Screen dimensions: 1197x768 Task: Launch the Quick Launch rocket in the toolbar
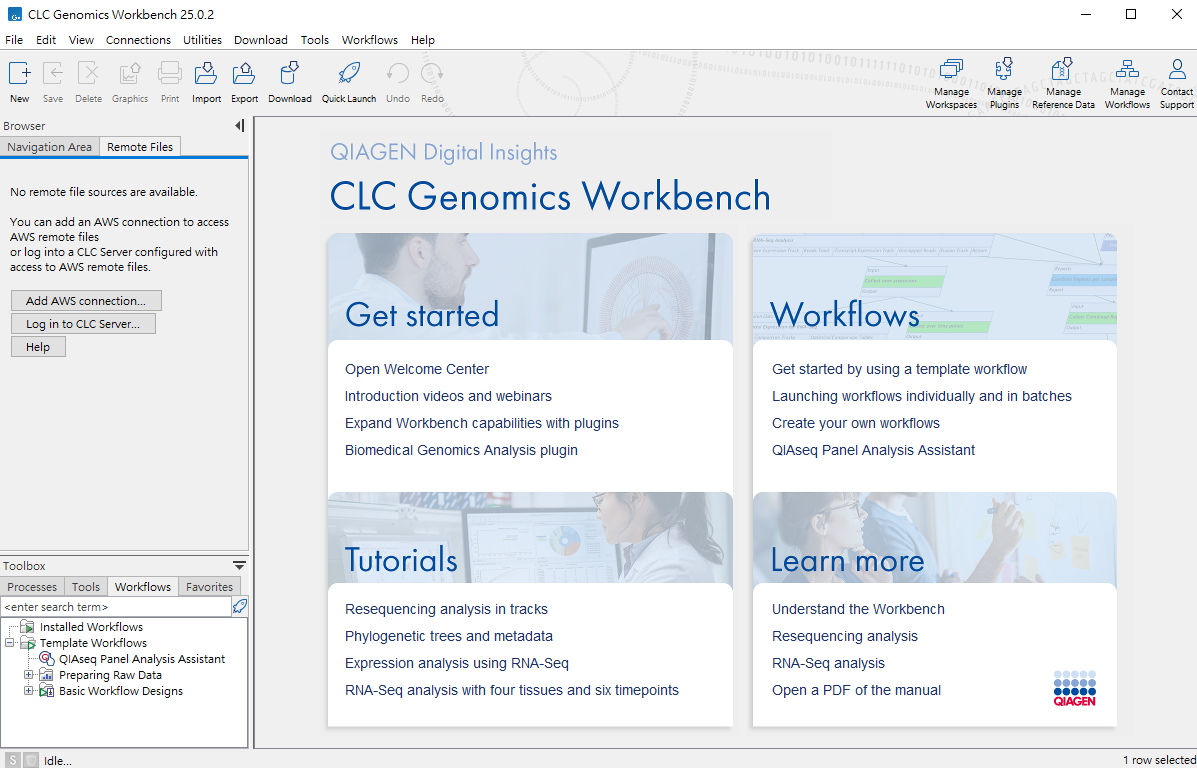349,73
